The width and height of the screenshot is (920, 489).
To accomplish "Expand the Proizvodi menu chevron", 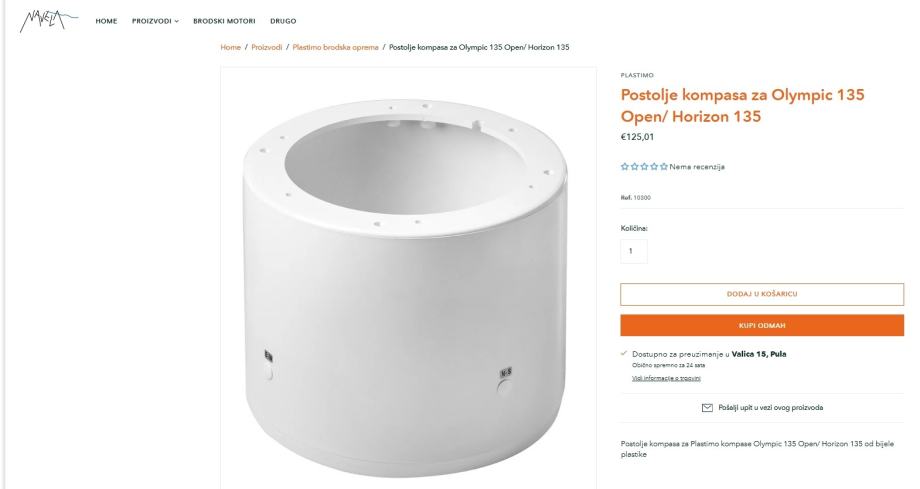I will 177,21.
